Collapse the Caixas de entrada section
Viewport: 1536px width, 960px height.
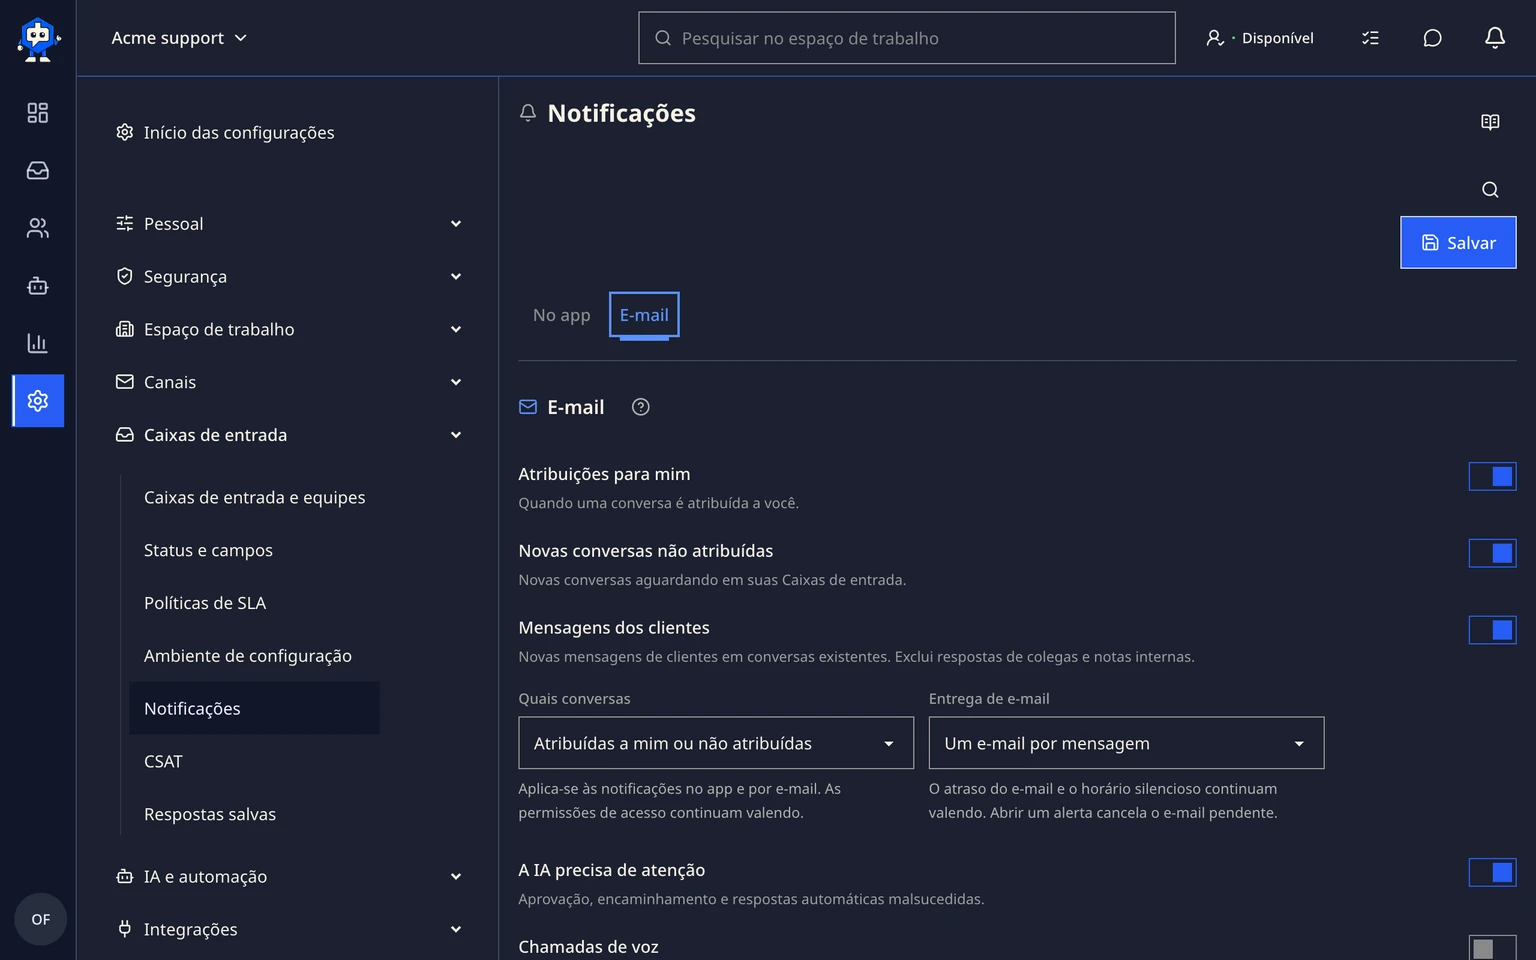click(289, 435)
